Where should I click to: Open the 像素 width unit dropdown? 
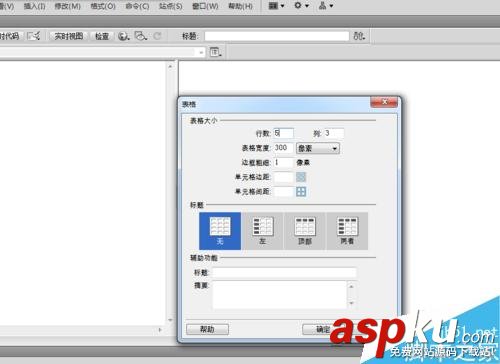point(318,148)
